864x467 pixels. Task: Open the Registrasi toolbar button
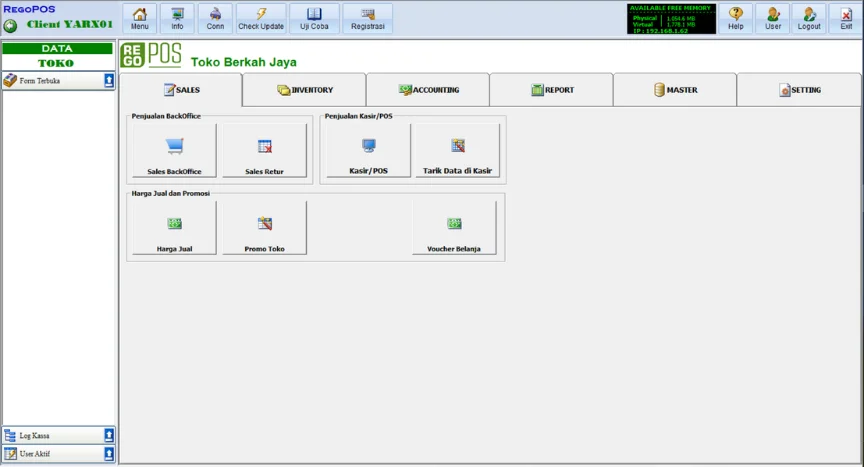(368, 18)
